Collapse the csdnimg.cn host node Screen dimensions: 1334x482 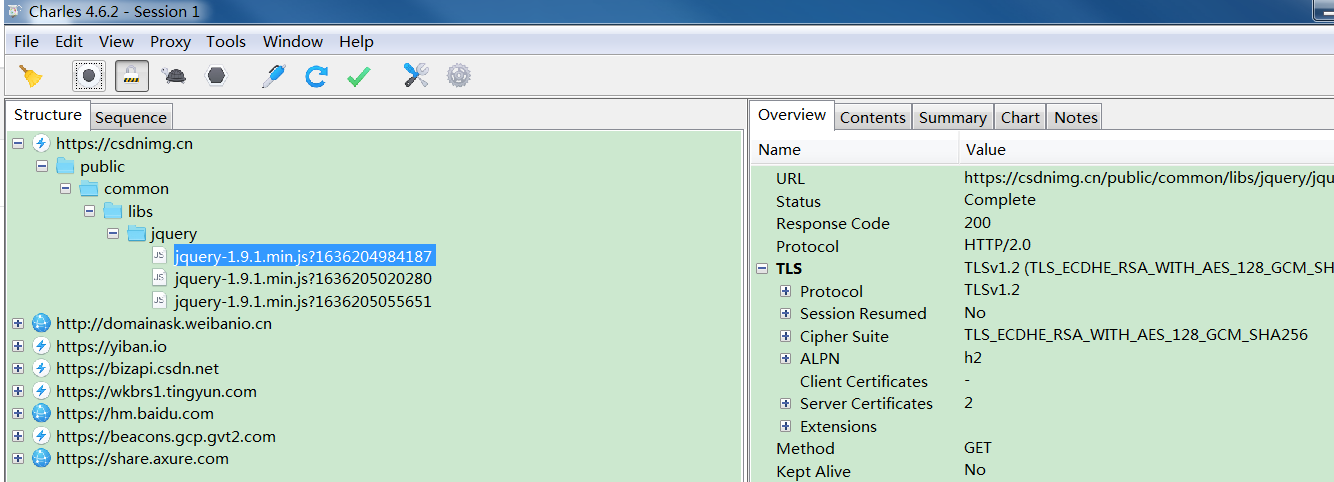point(18,144)
